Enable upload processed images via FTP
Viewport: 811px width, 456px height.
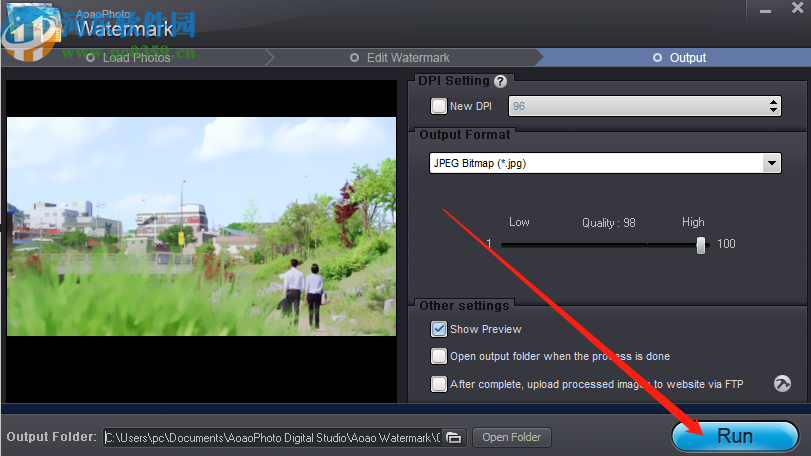(x=439, y=384)
